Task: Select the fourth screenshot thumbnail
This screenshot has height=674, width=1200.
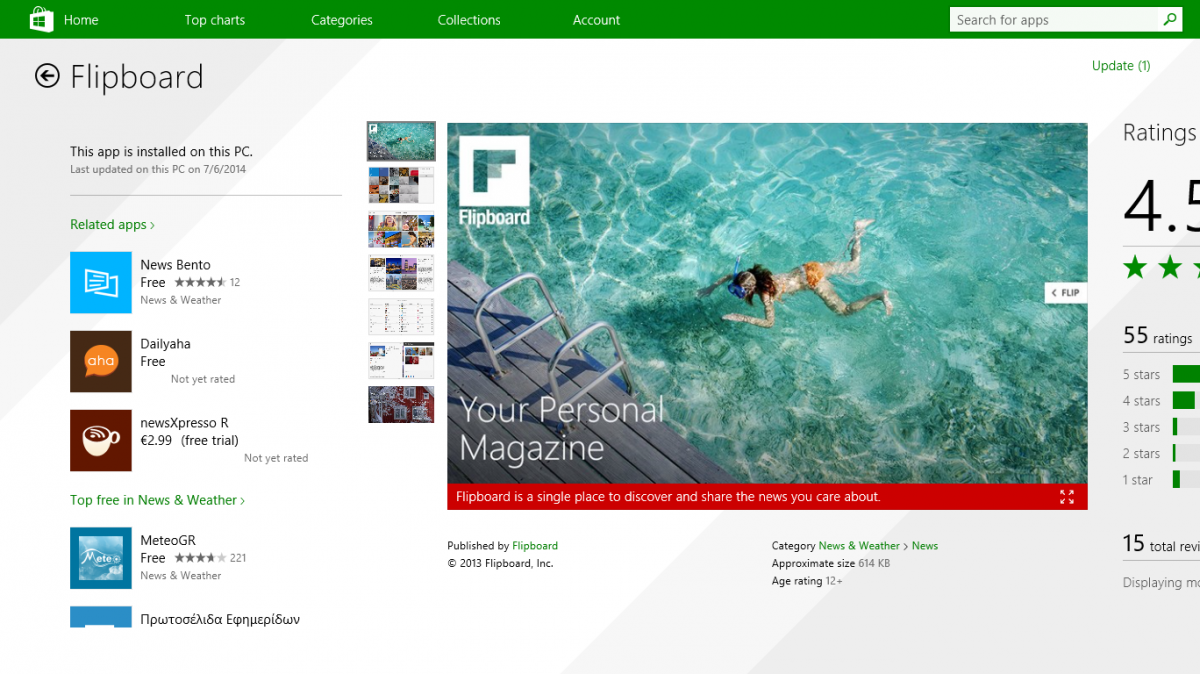Action: pyautogui.click(x=401, y=273)
